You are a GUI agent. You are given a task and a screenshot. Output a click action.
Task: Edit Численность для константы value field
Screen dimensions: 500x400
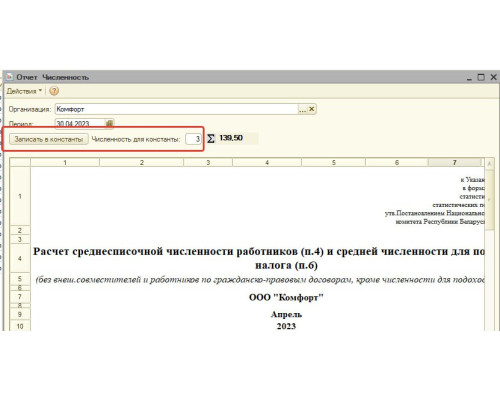coord(193,139)
